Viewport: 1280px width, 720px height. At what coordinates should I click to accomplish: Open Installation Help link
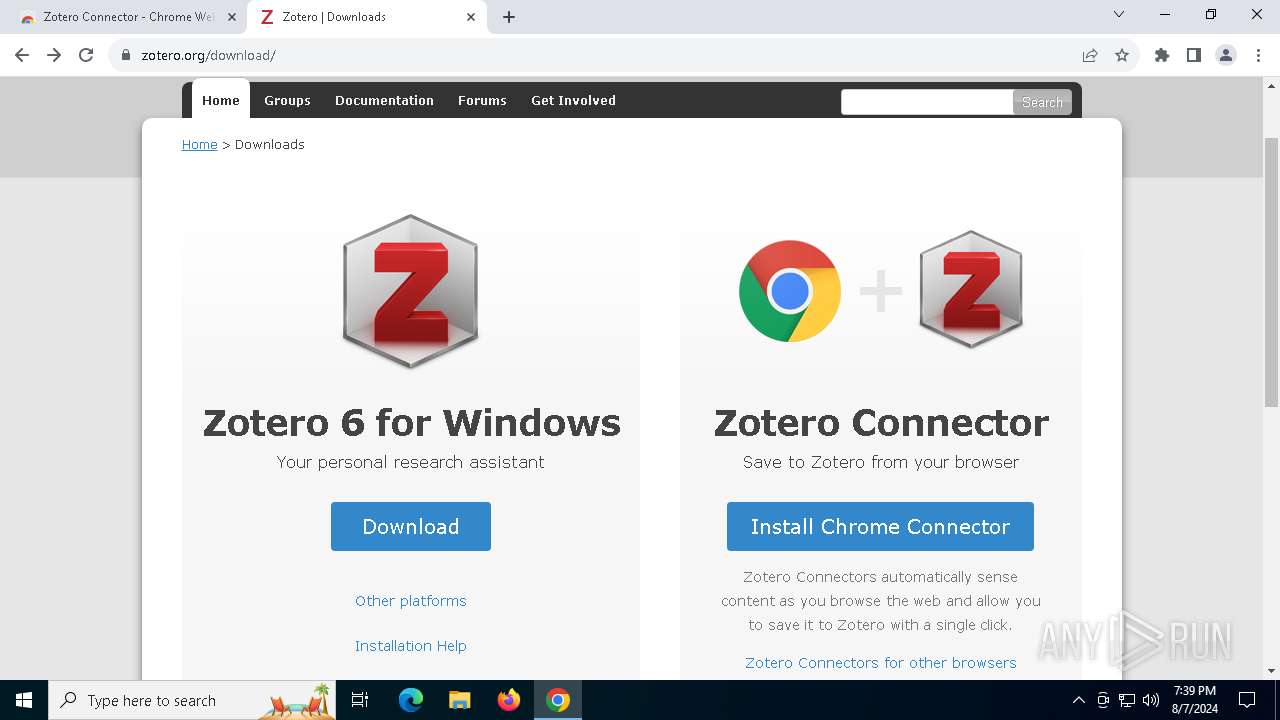tap(411, 646)
